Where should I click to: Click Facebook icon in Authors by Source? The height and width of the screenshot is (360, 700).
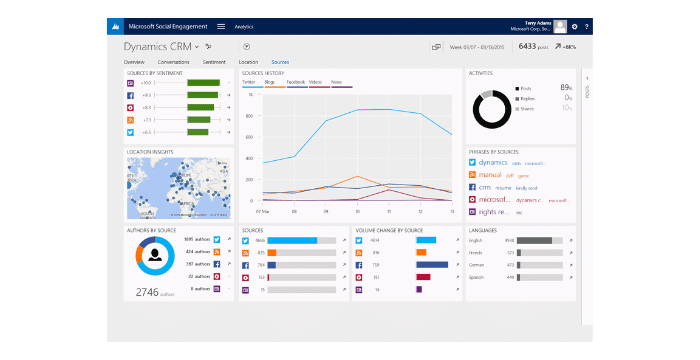[217, 264]
